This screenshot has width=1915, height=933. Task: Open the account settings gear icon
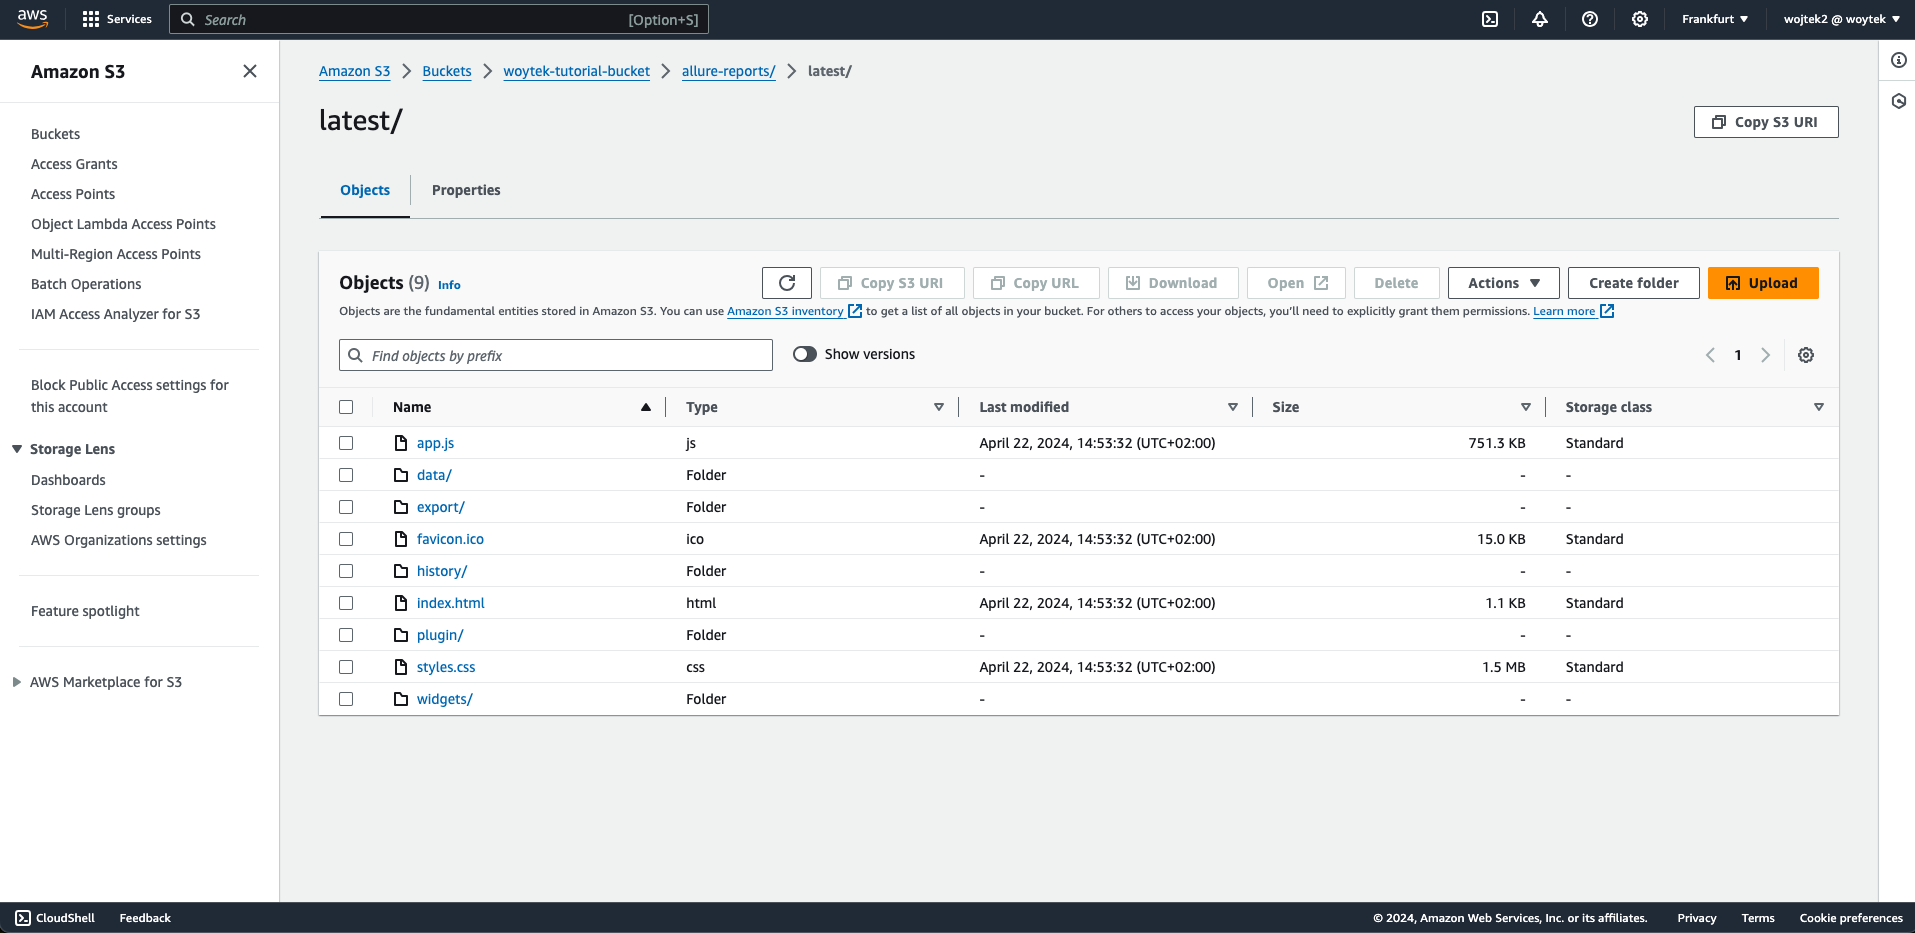coord(1639,19)
